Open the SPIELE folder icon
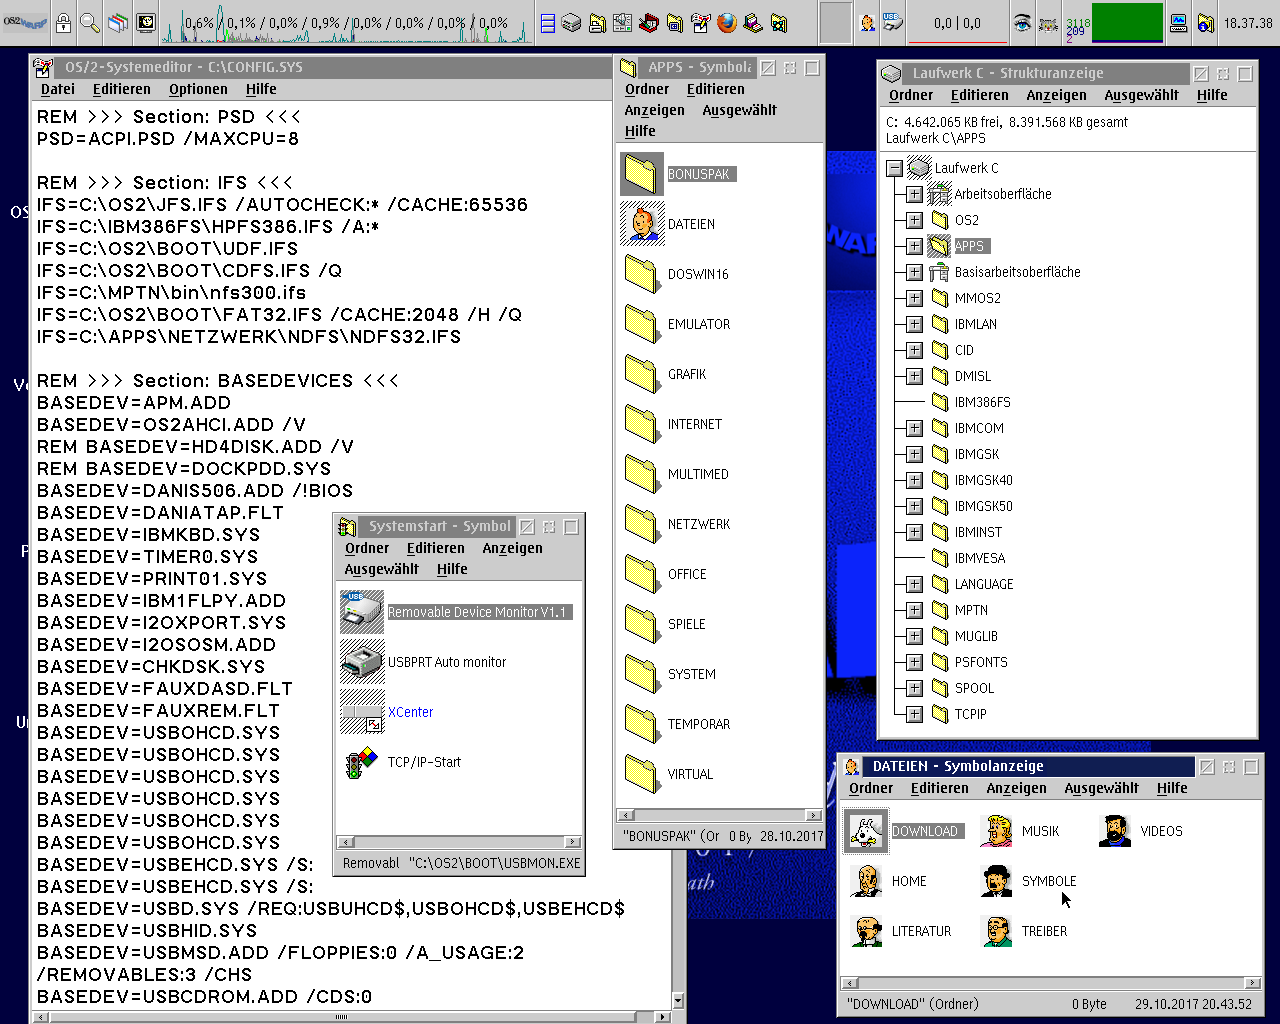The width and height of the screenshot is (1280, 1024). point(642,624)
